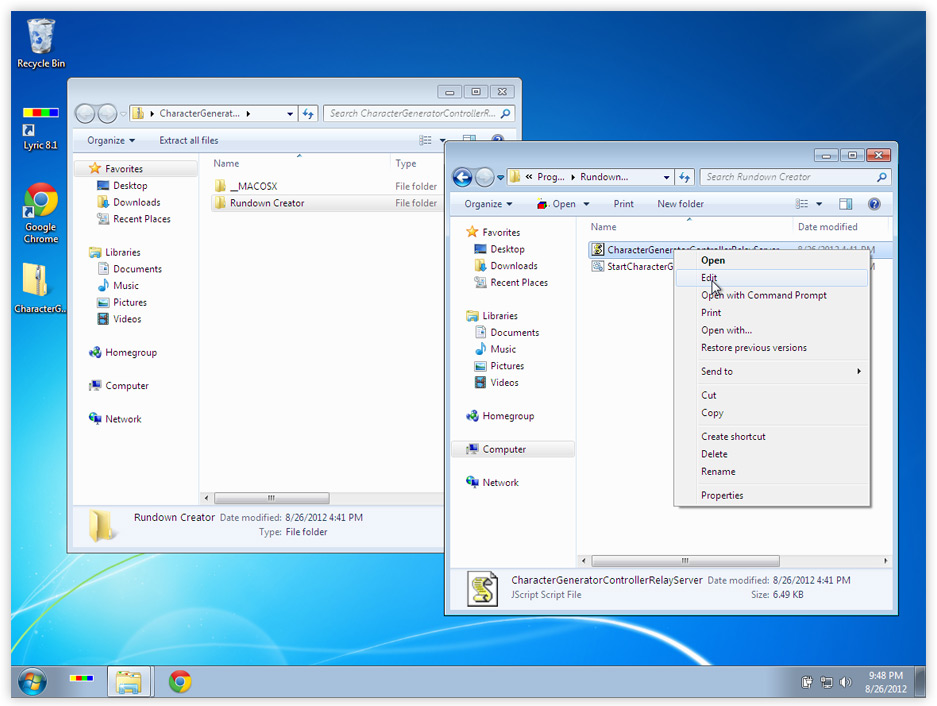Select Computer in the front window sidebar
The width and height of the screenshot is (937, 706).
tap(504, 449)
